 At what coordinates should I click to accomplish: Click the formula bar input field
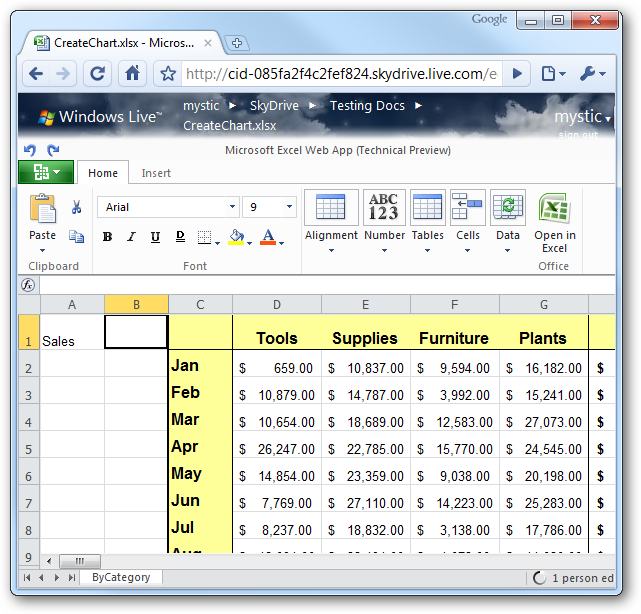(x=327, y=285)
